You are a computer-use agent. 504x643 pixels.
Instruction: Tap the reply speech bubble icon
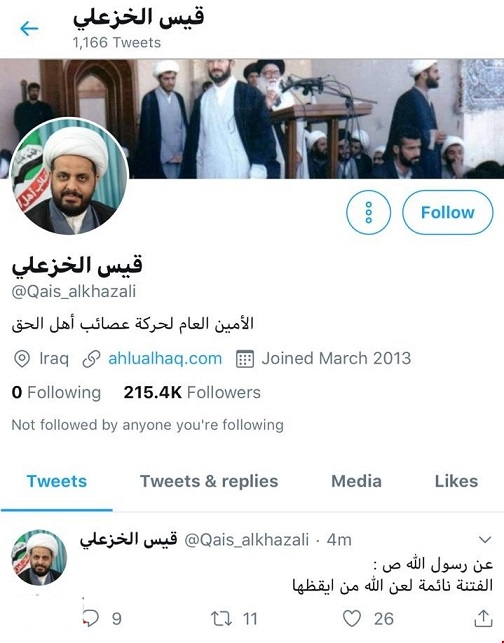(91, 618)
